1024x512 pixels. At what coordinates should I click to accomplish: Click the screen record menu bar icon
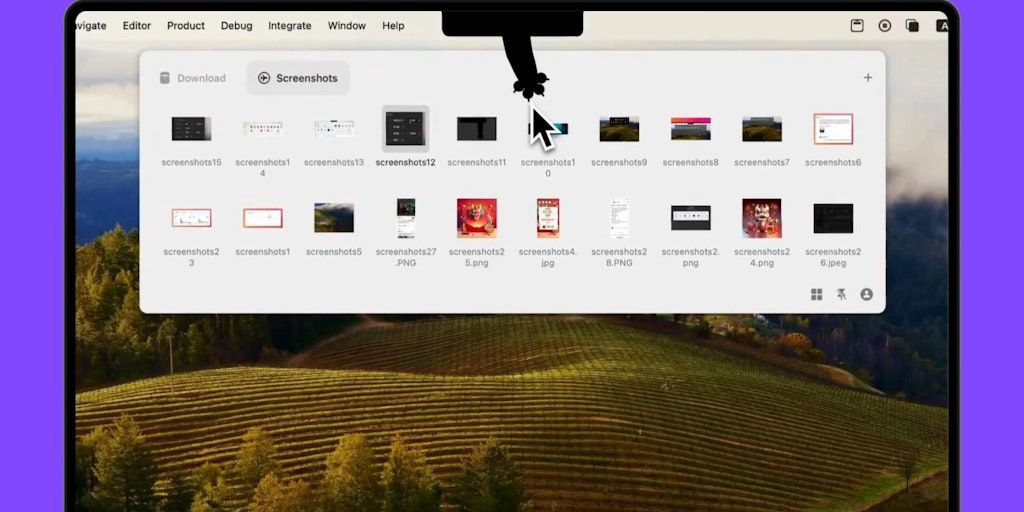(x=885, y=25)
